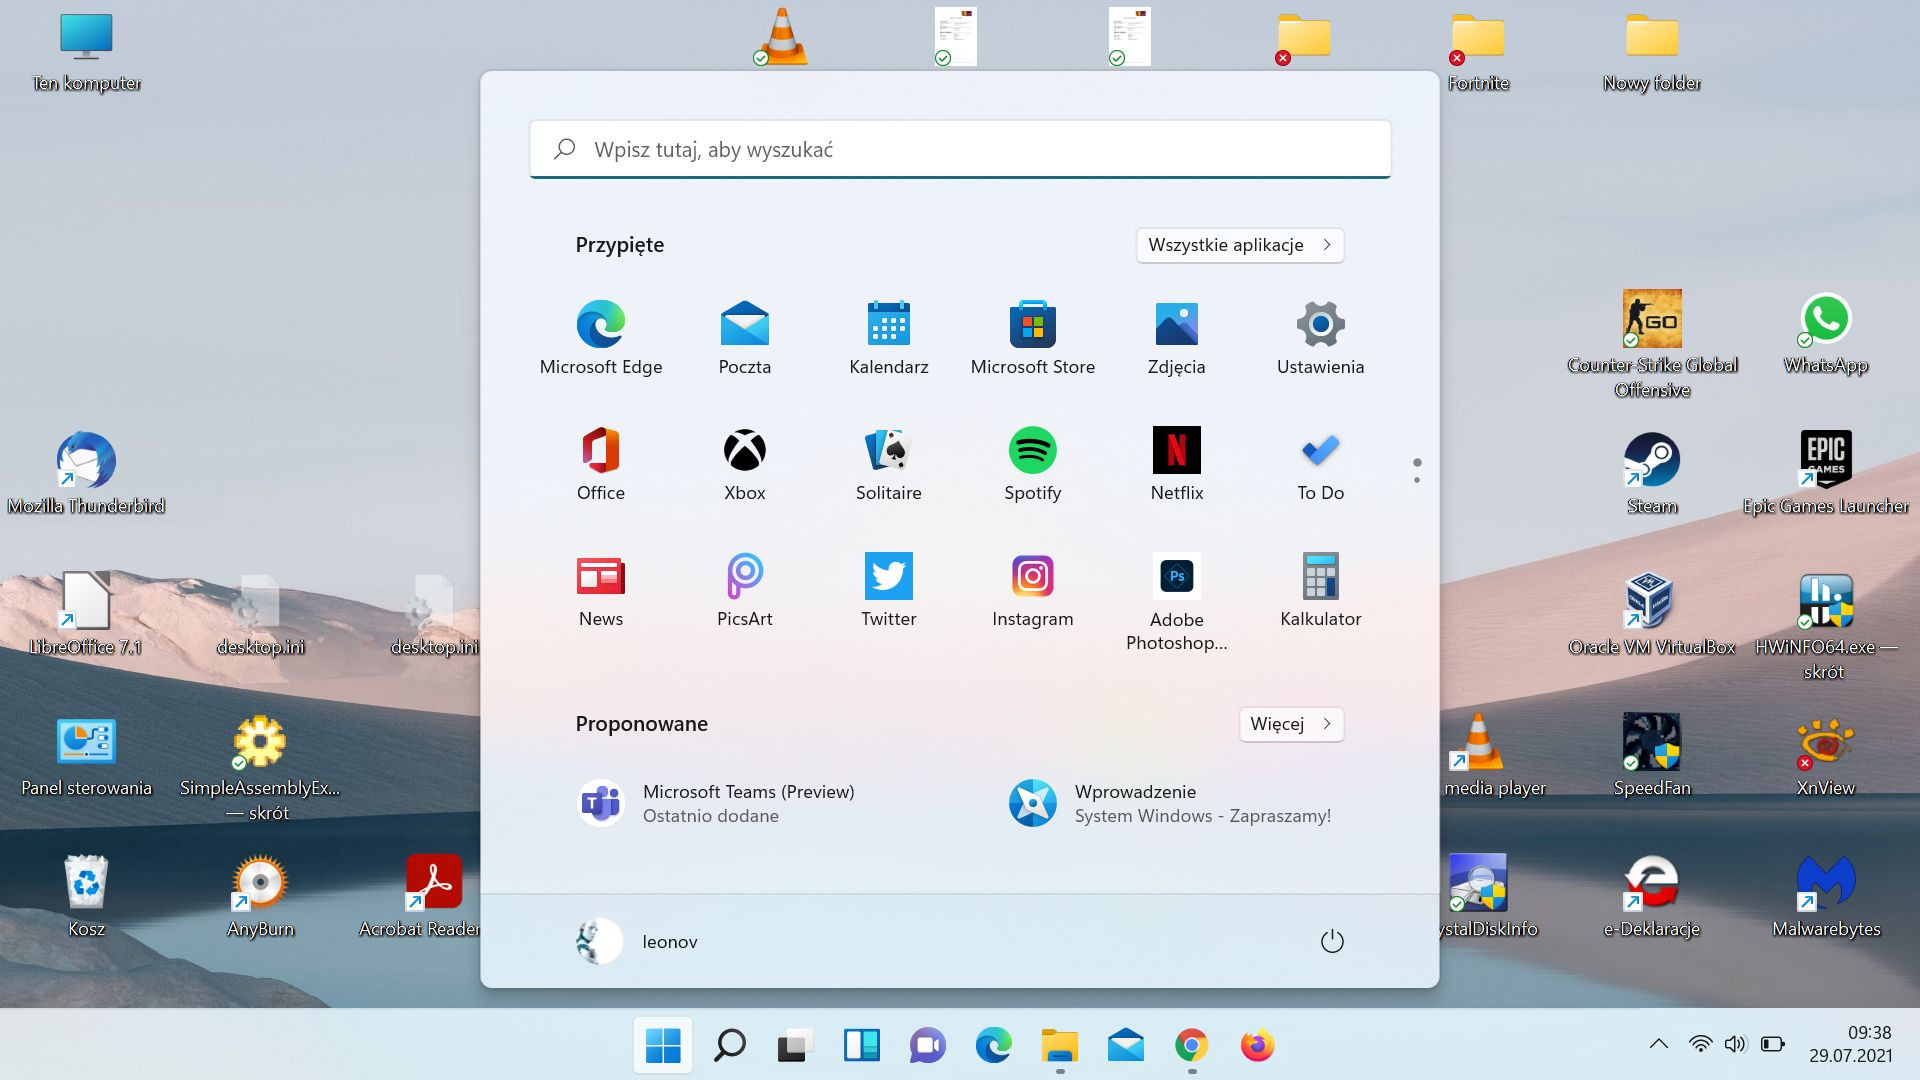Open the News app
This screenshot has width=1920, height=1080.
point(601,590)
